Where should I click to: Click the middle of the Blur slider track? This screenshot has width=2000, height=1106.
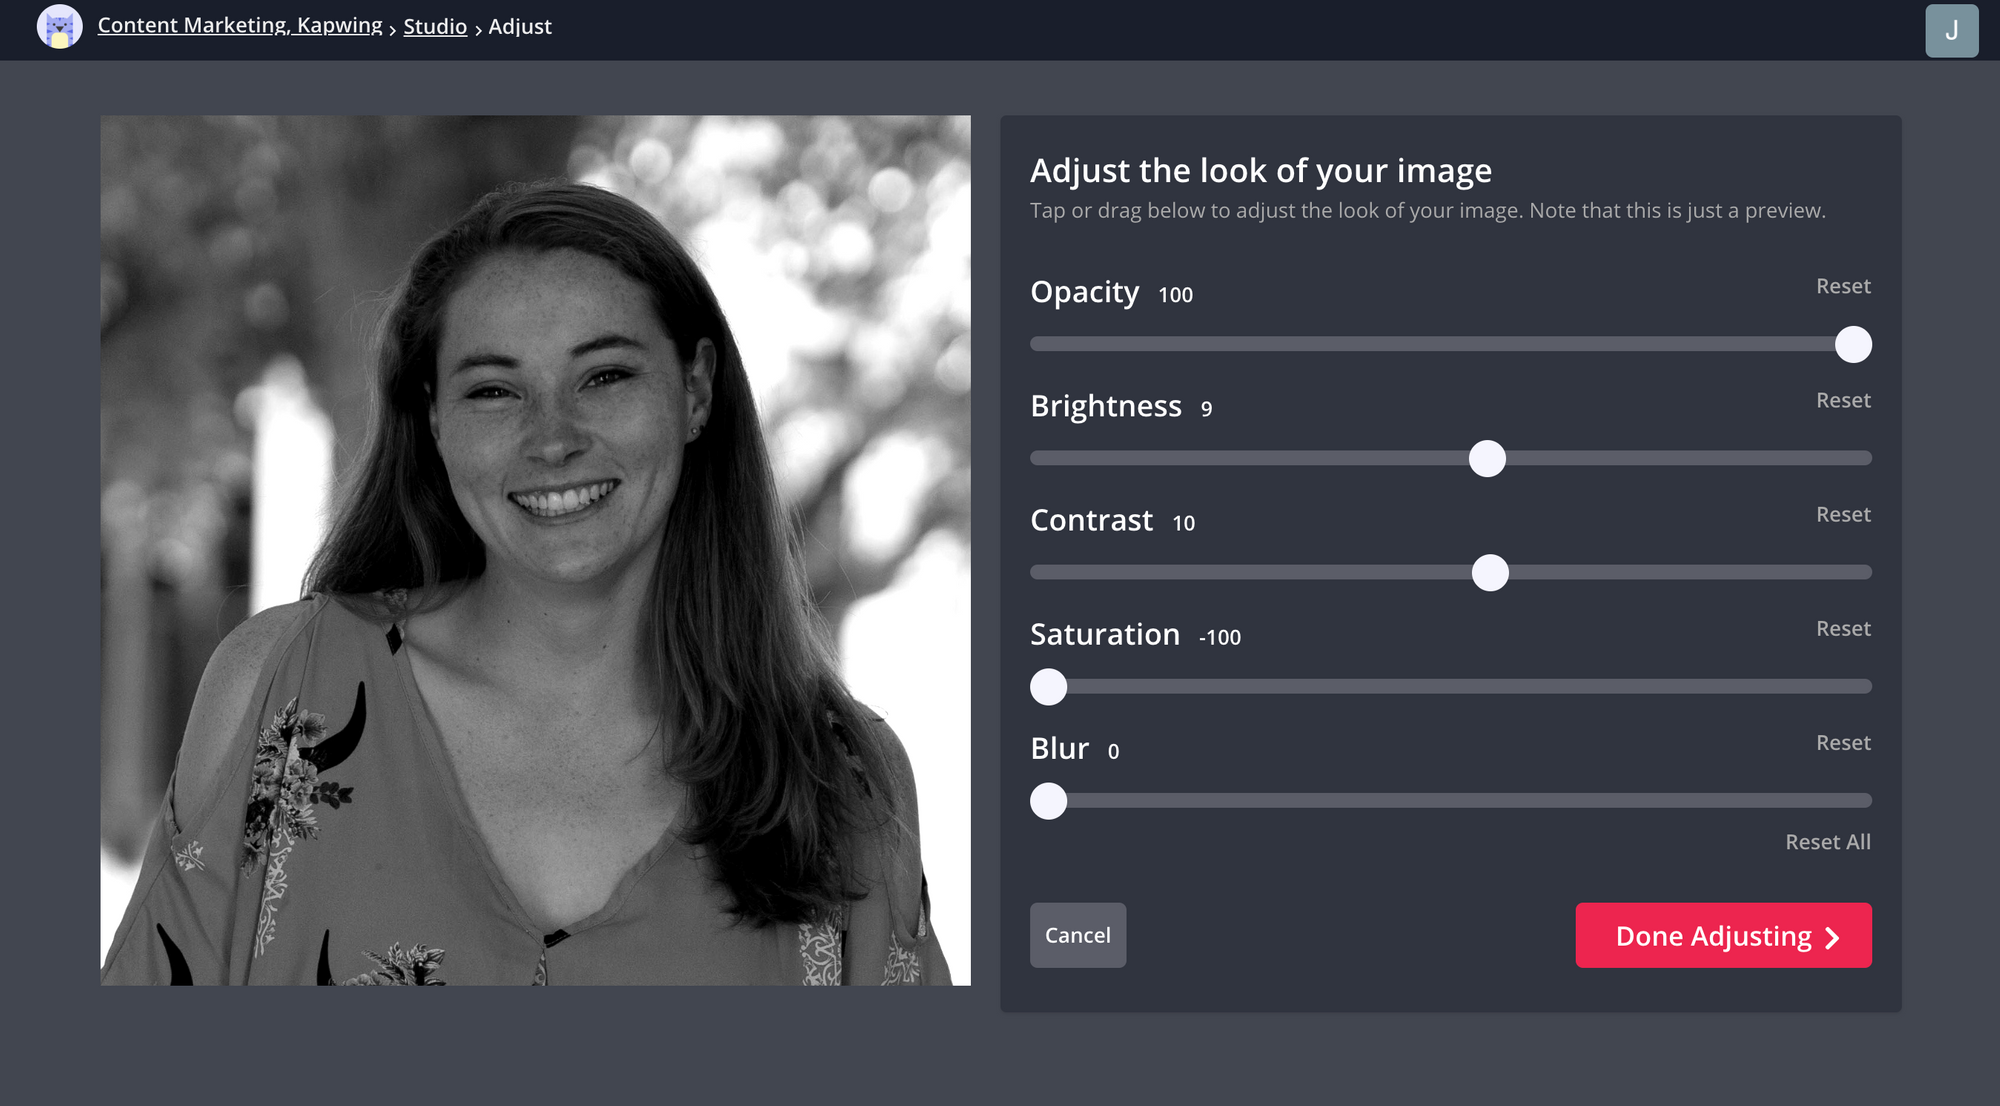[1450, 801]
